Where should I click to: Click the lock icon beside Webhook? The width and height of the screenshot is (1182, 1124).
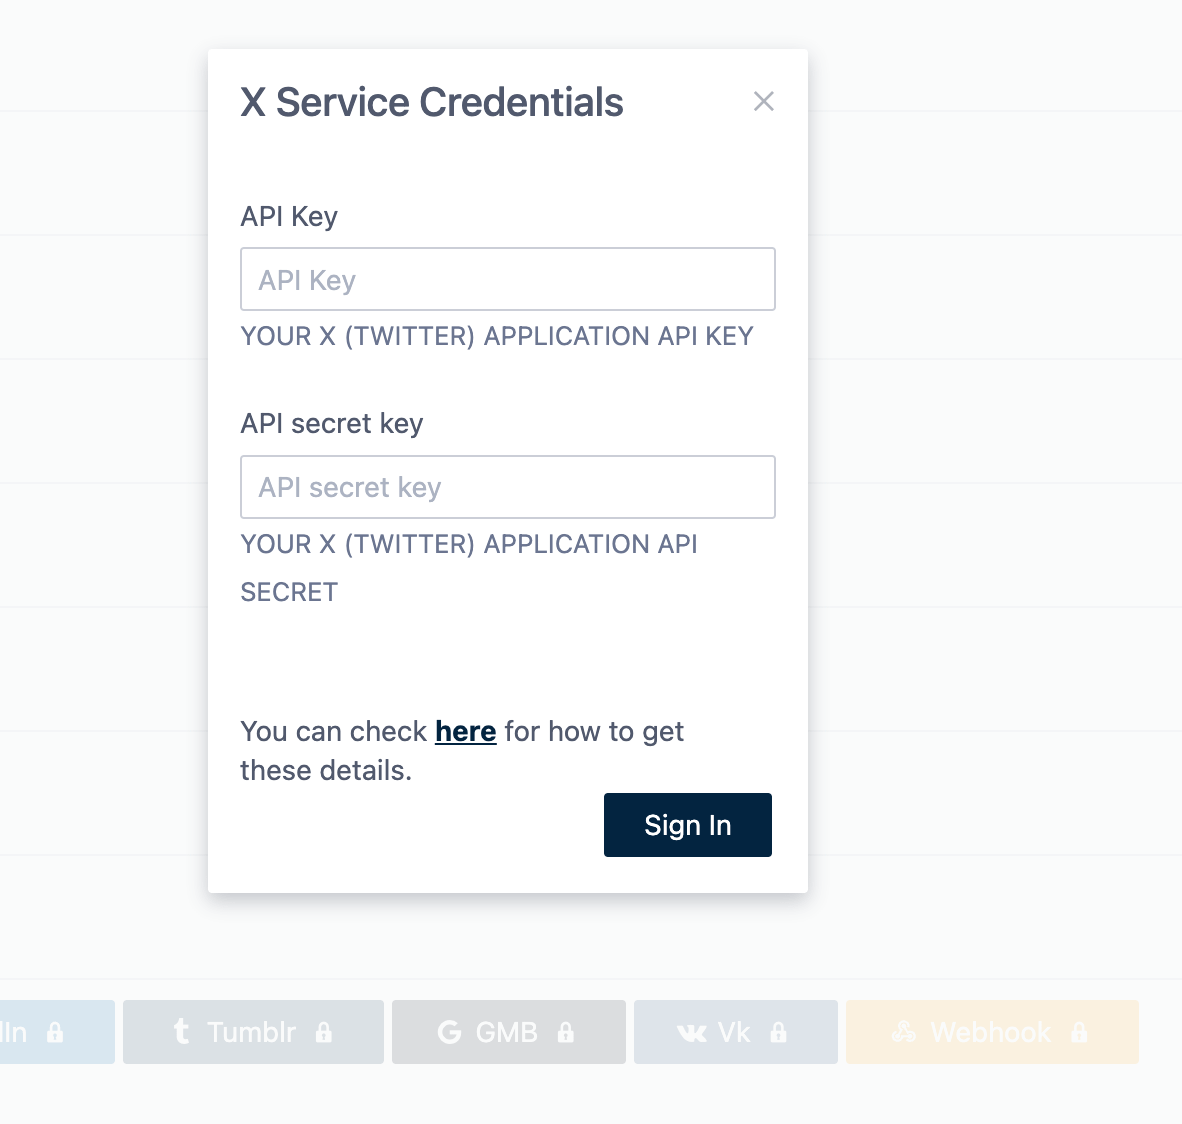[x=1079, y=1032]
